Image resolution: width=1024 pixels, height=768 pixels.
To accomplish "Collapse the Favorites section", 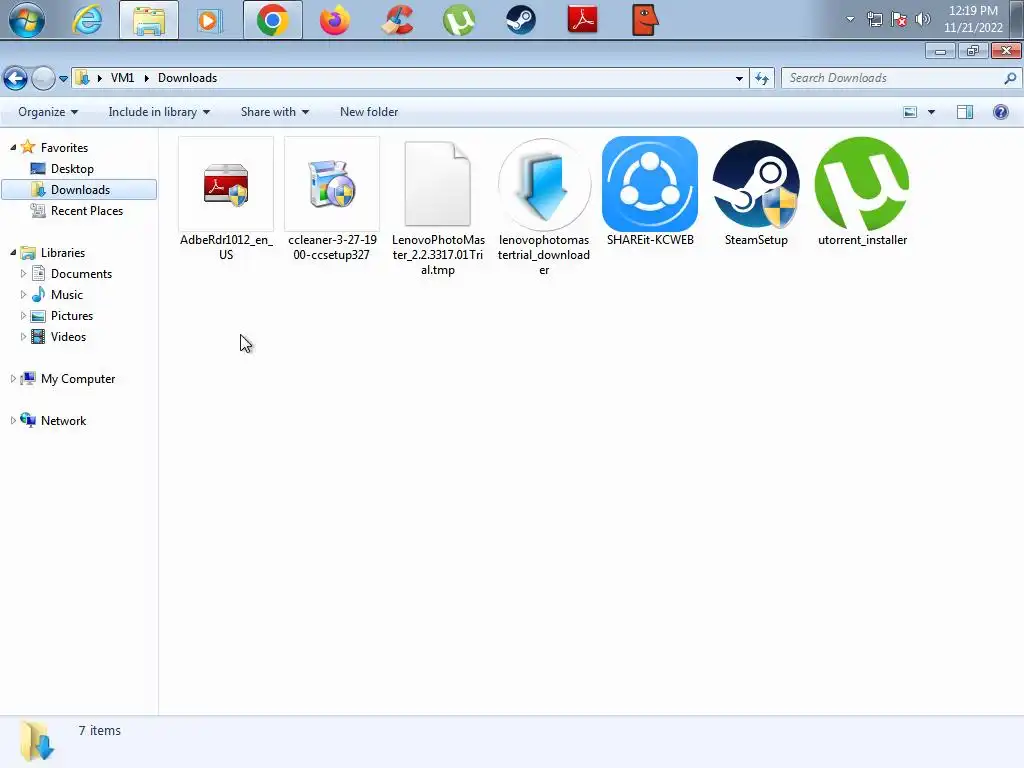I will (13, 148).
